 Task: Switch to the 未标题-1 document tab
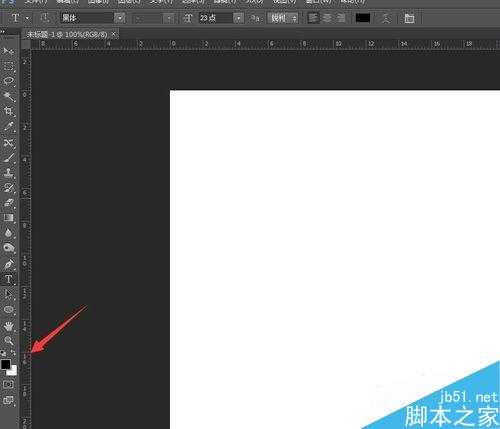[67, 34]
